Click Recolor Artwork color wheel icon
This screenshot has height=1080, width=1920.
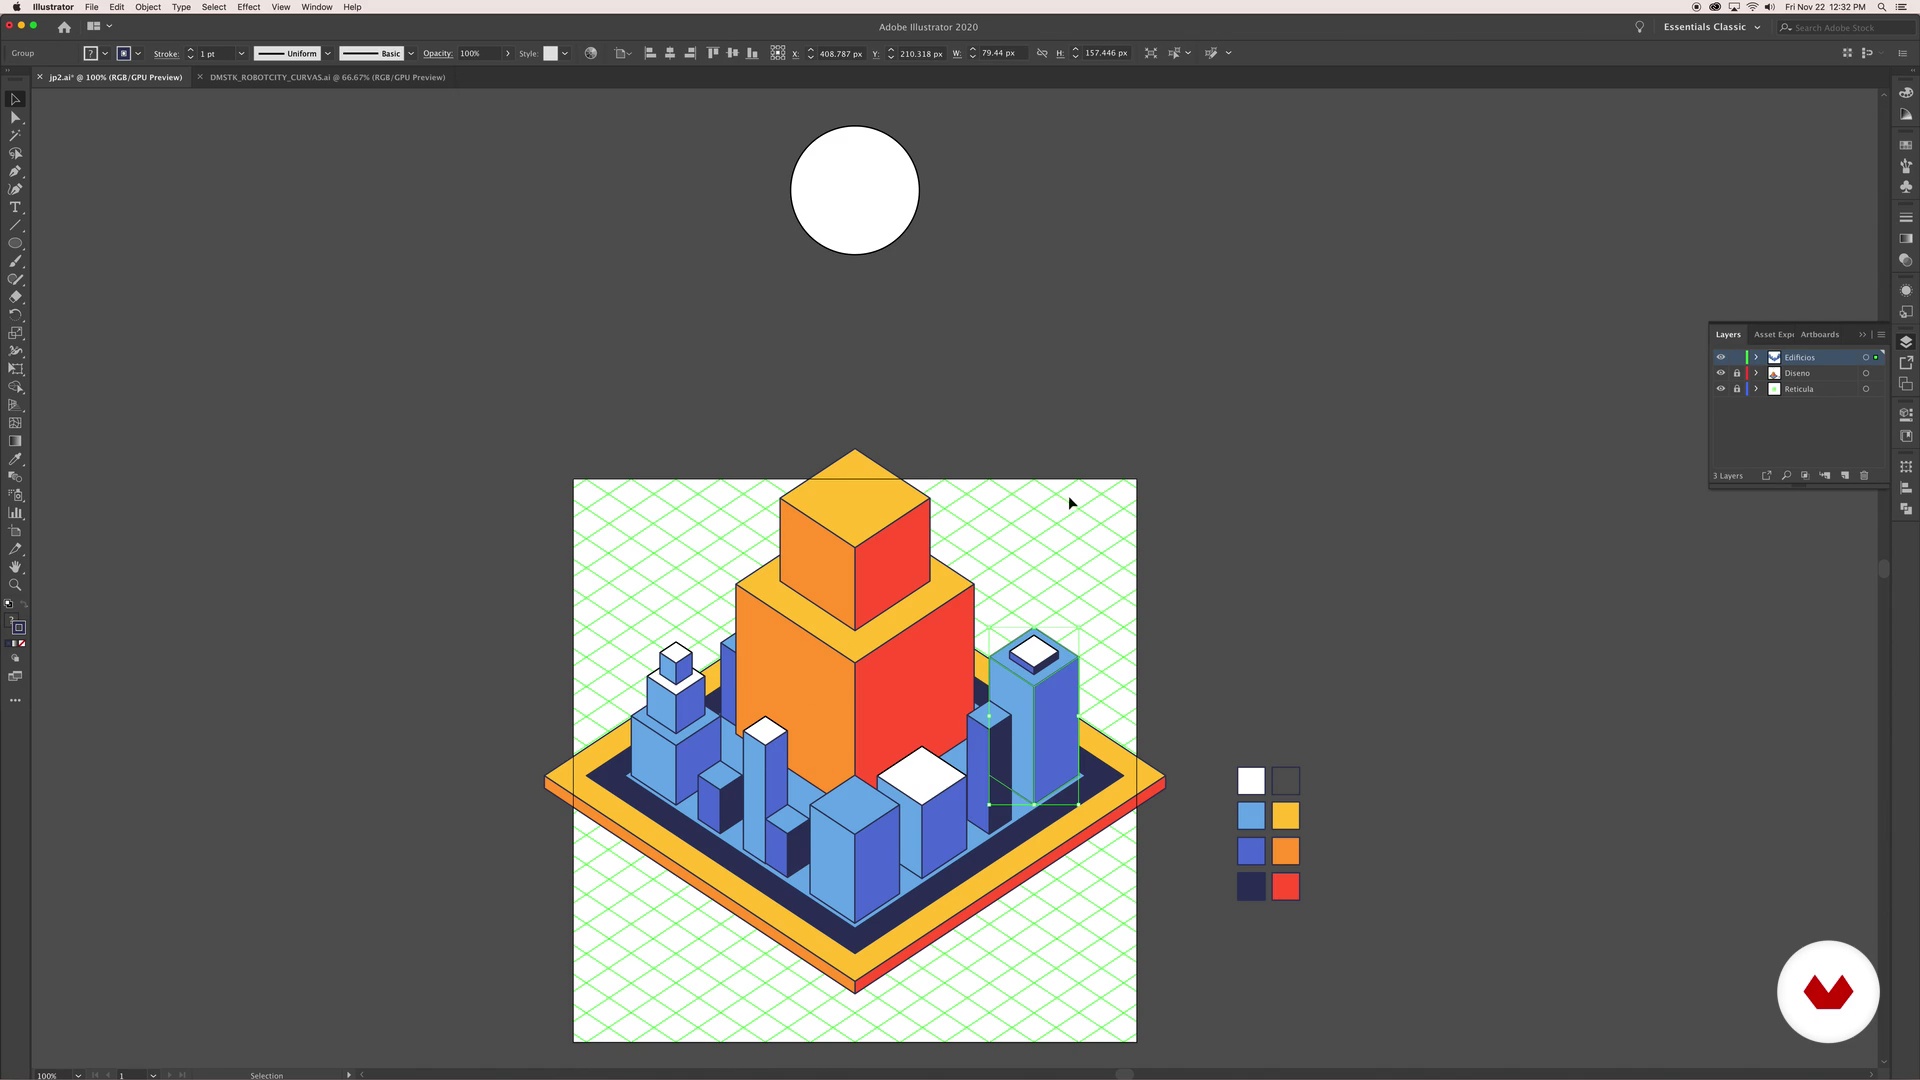[591, 53]
